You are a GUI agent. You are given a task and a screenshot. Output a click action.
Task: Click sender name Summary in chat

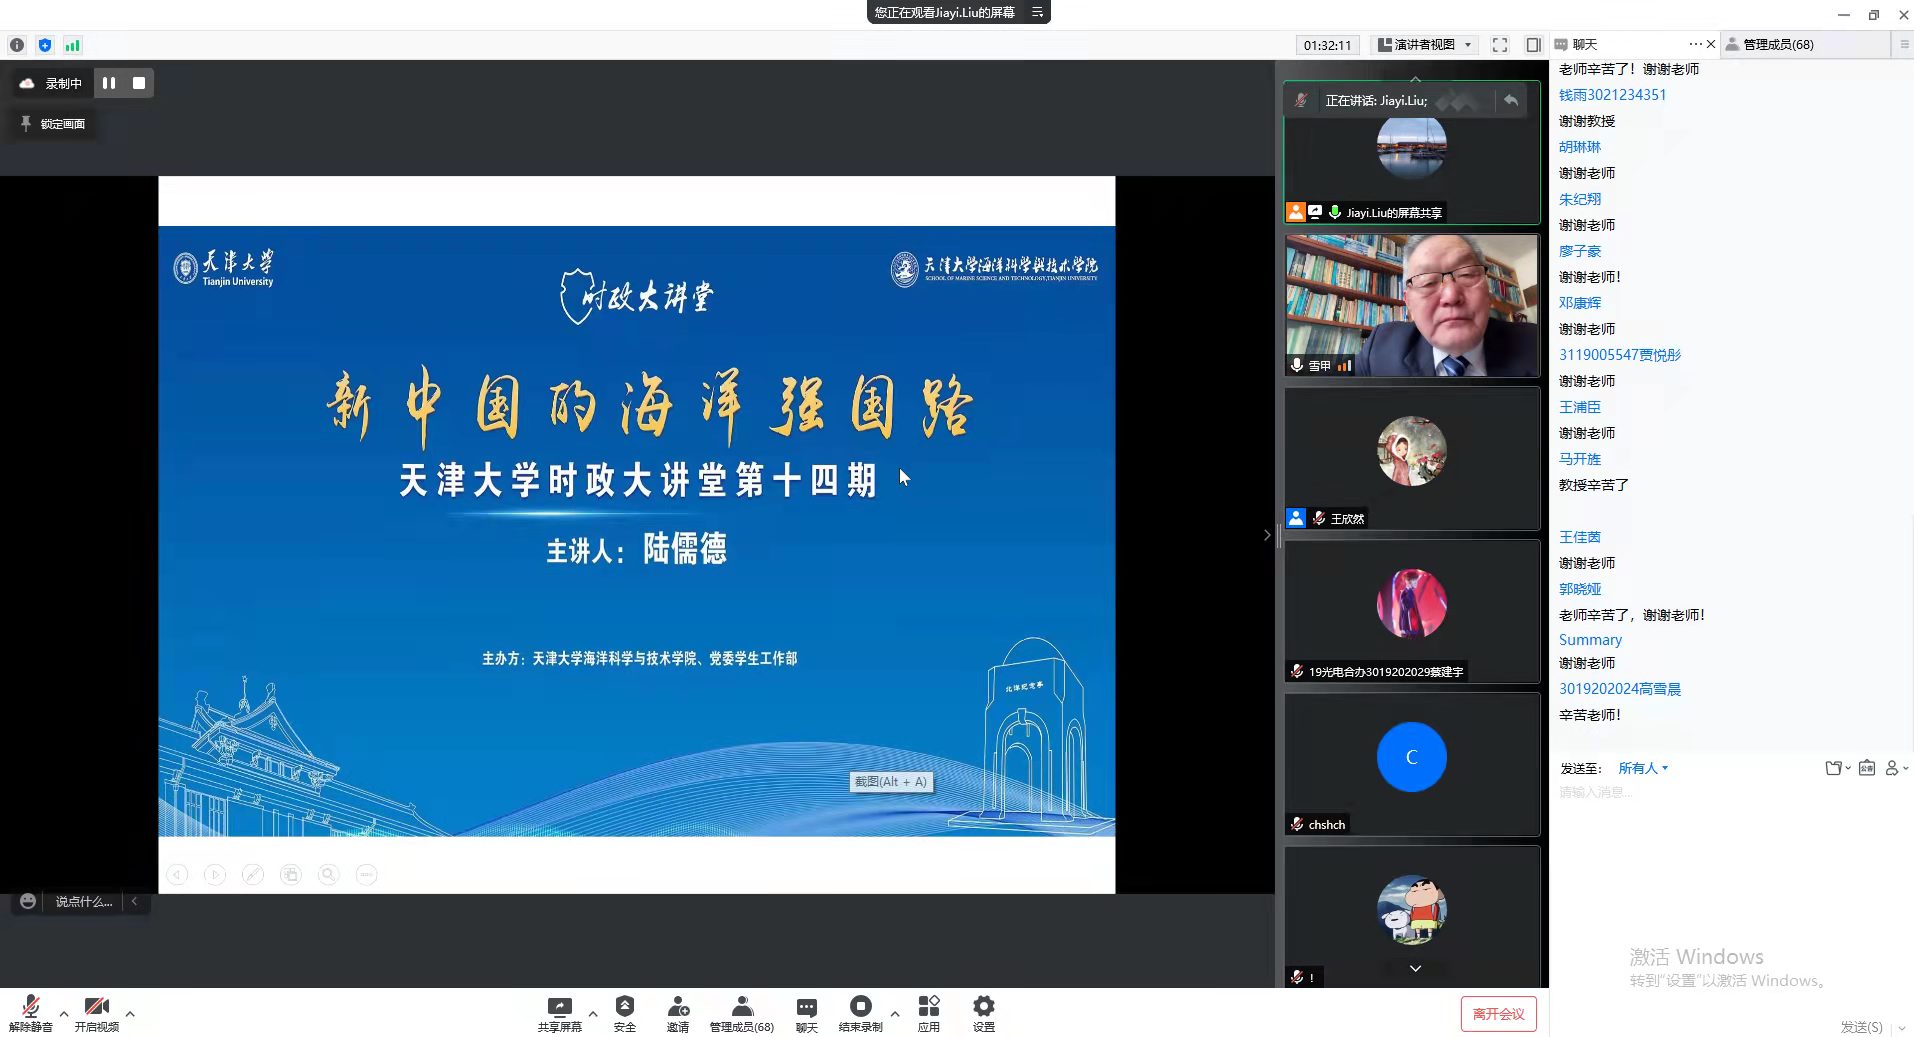tap(1590, 640)
